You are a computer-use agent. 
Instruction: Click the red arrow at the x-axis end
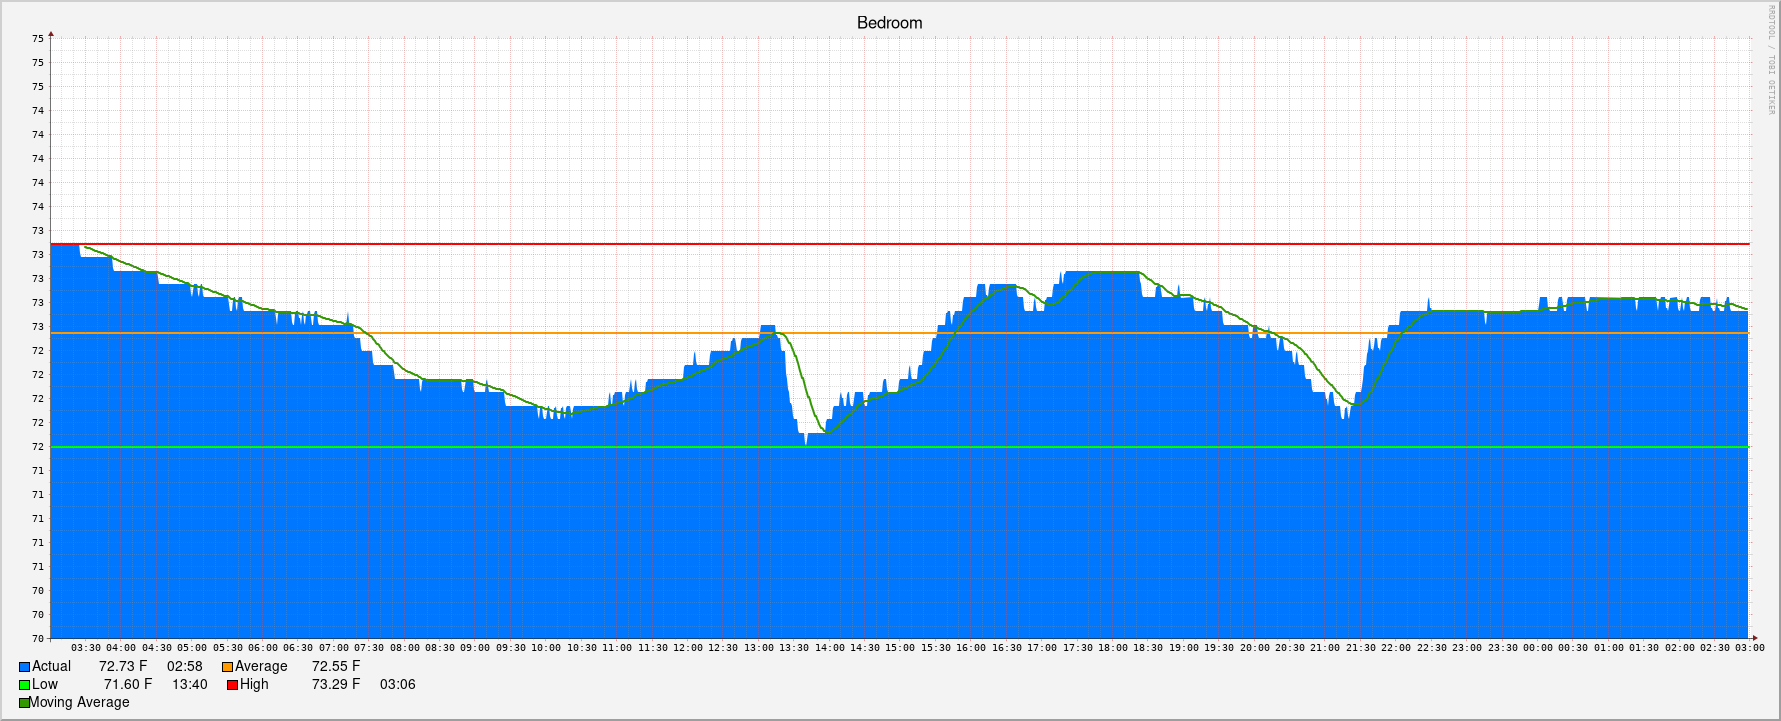(x=1754, y=638)
